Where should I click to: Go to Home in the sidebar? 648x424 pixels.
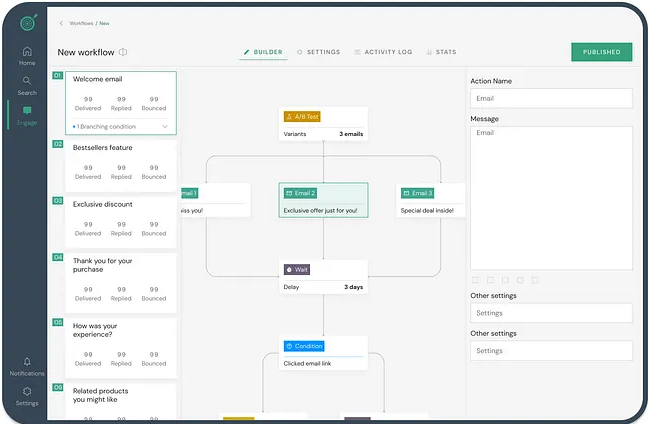coord(27,56)
